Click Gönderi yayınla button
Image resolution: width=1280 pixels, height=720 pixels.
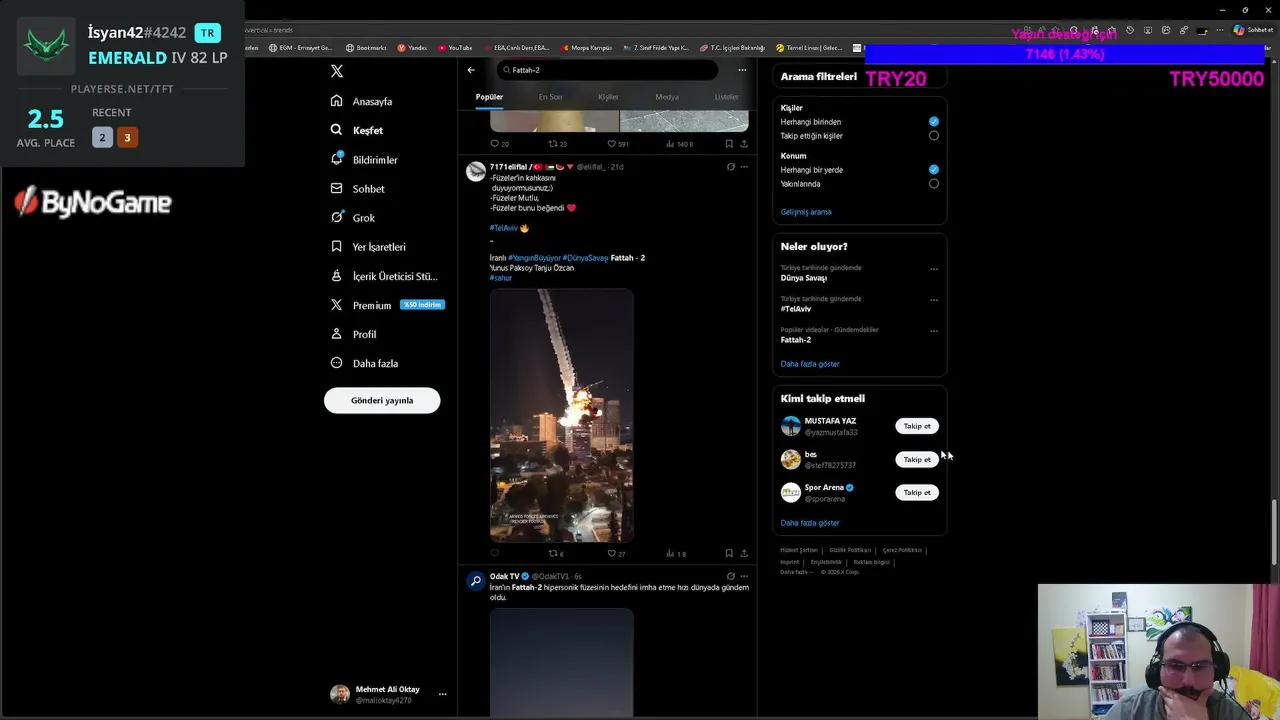point(382,400)
